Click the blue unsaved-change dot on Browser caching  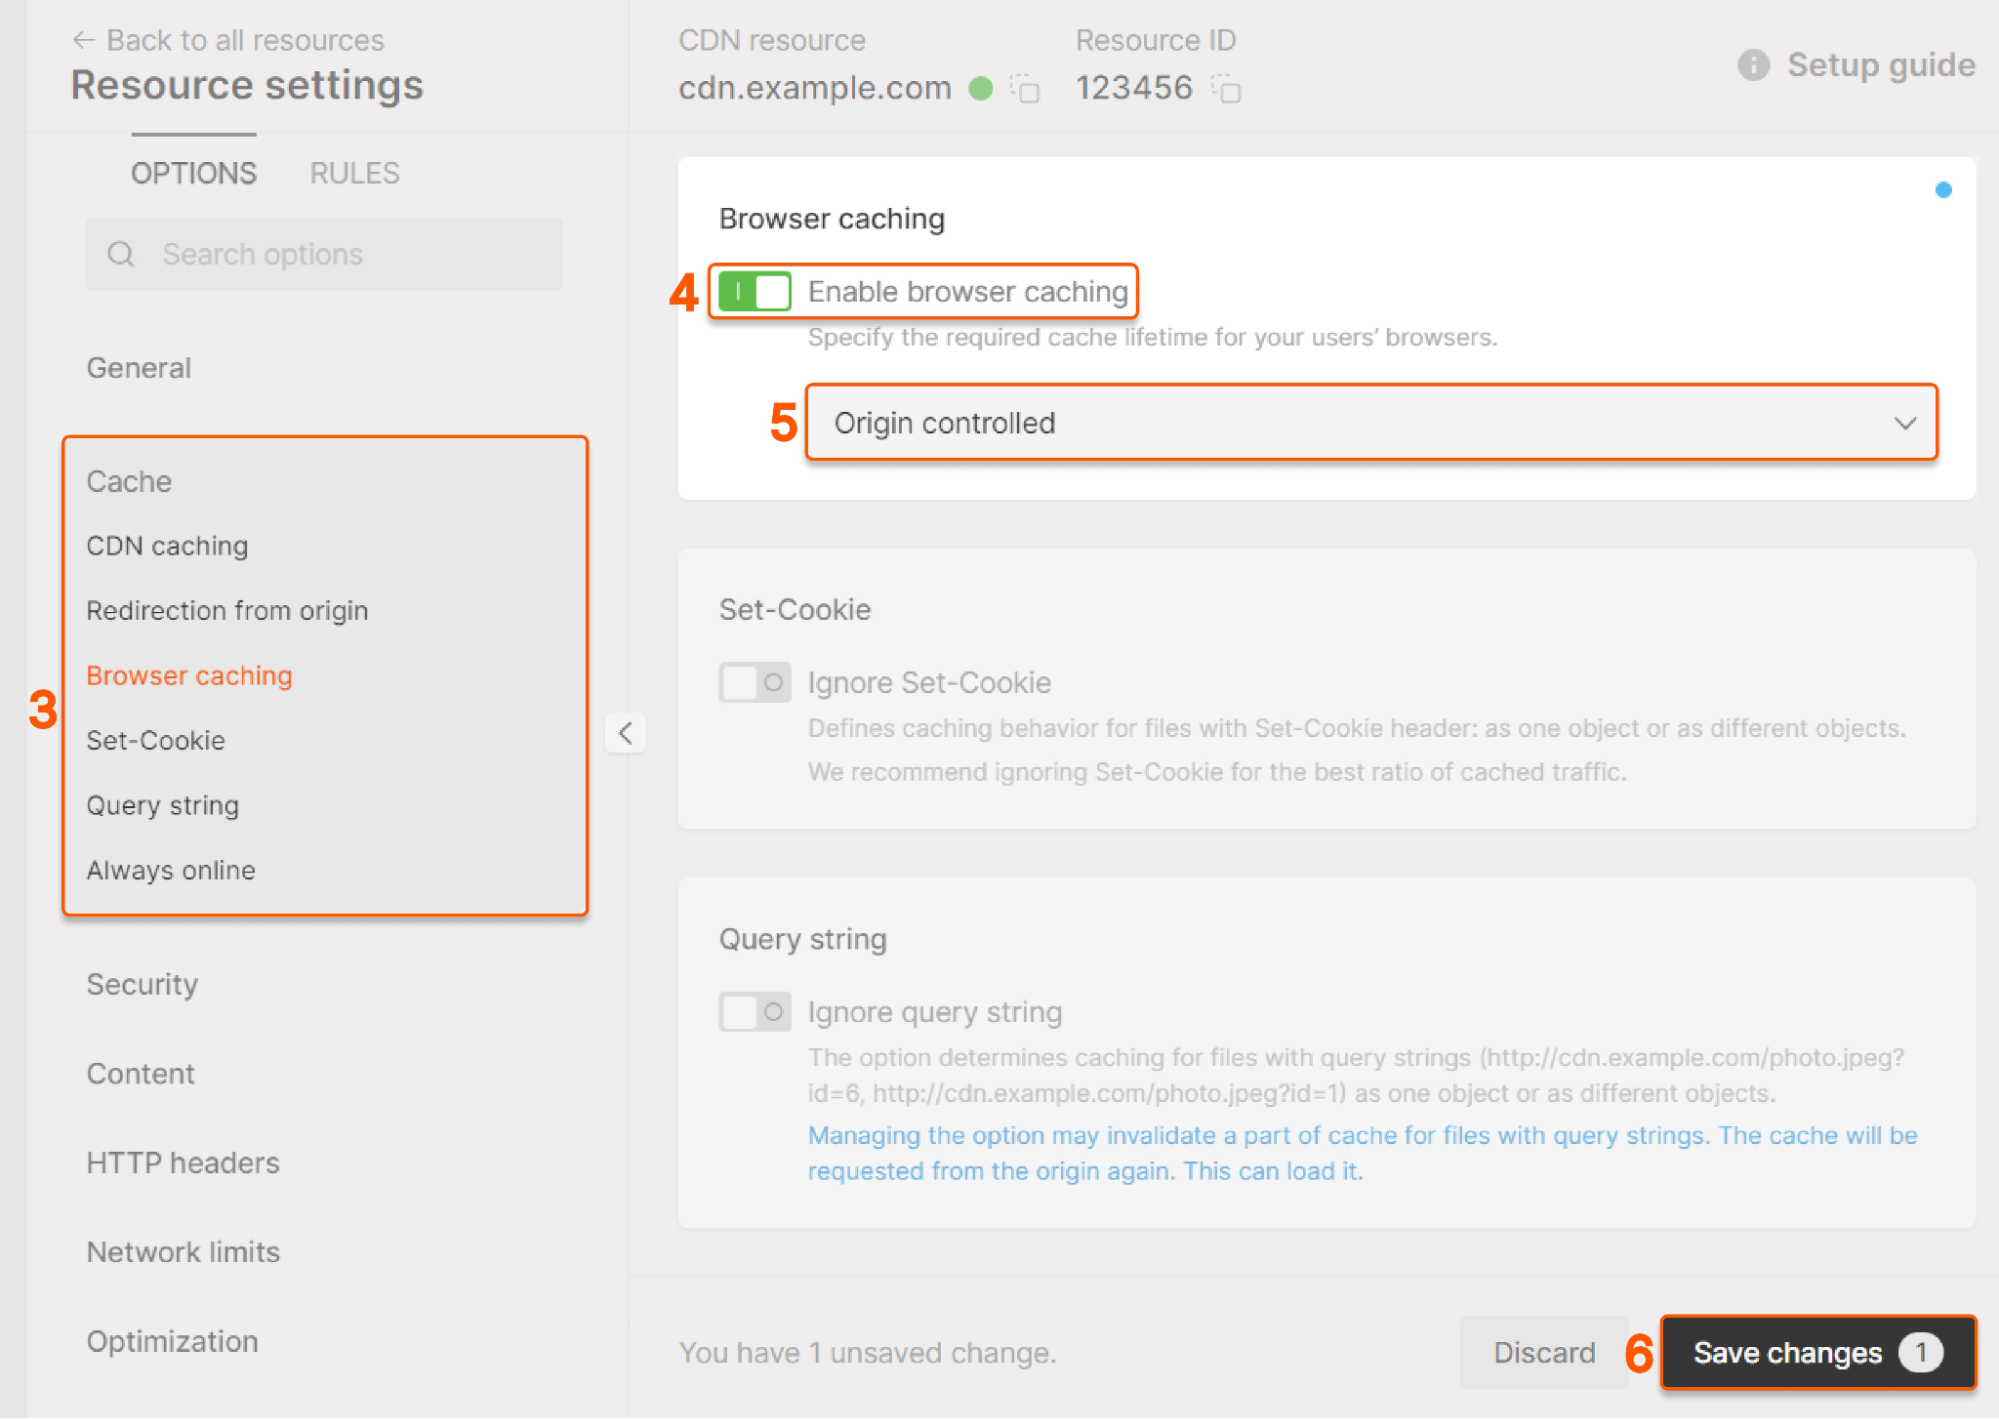1943,190
